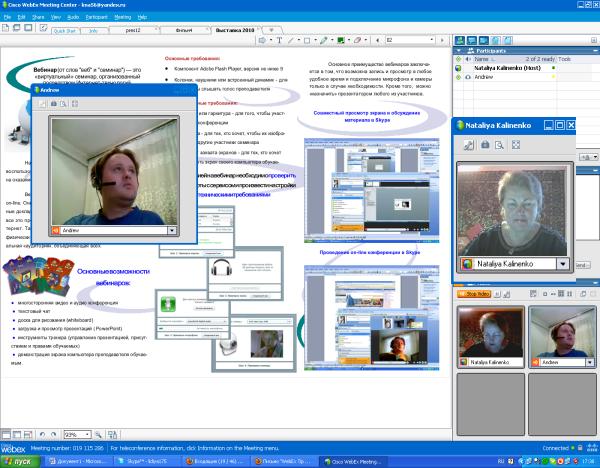Click the zoom magnifier icon in the bottom toolbar
Image resolution: width=600 pixels, height=468 pixels.
tap(98, 435)
